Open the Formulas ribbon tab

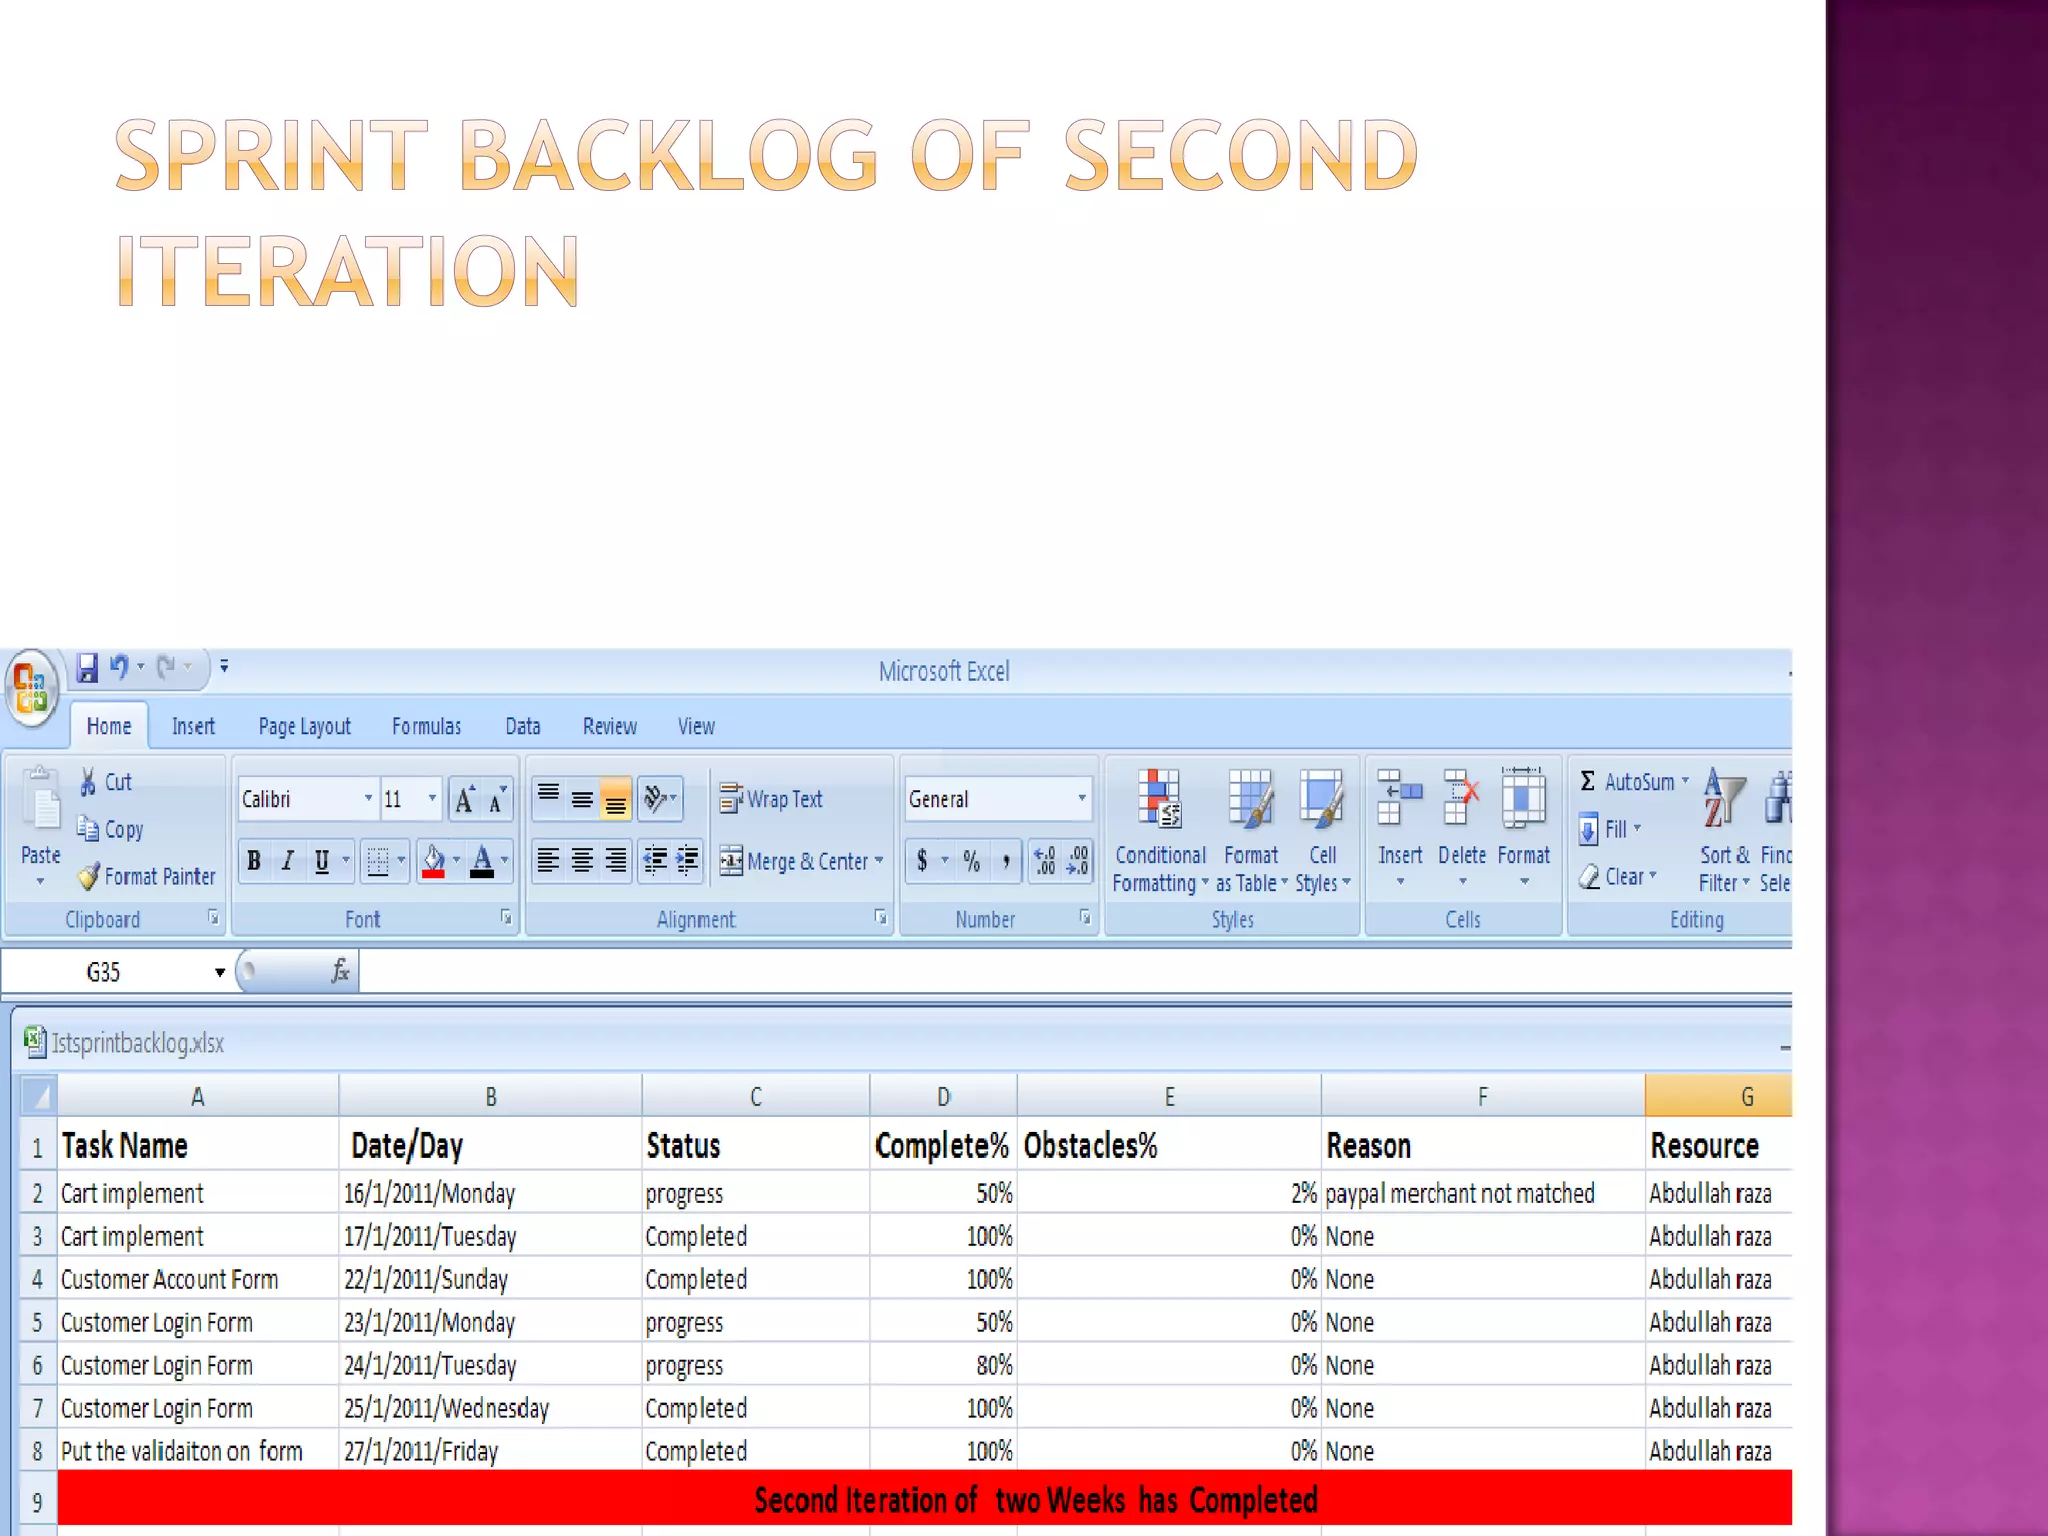(x=426, y=727)
